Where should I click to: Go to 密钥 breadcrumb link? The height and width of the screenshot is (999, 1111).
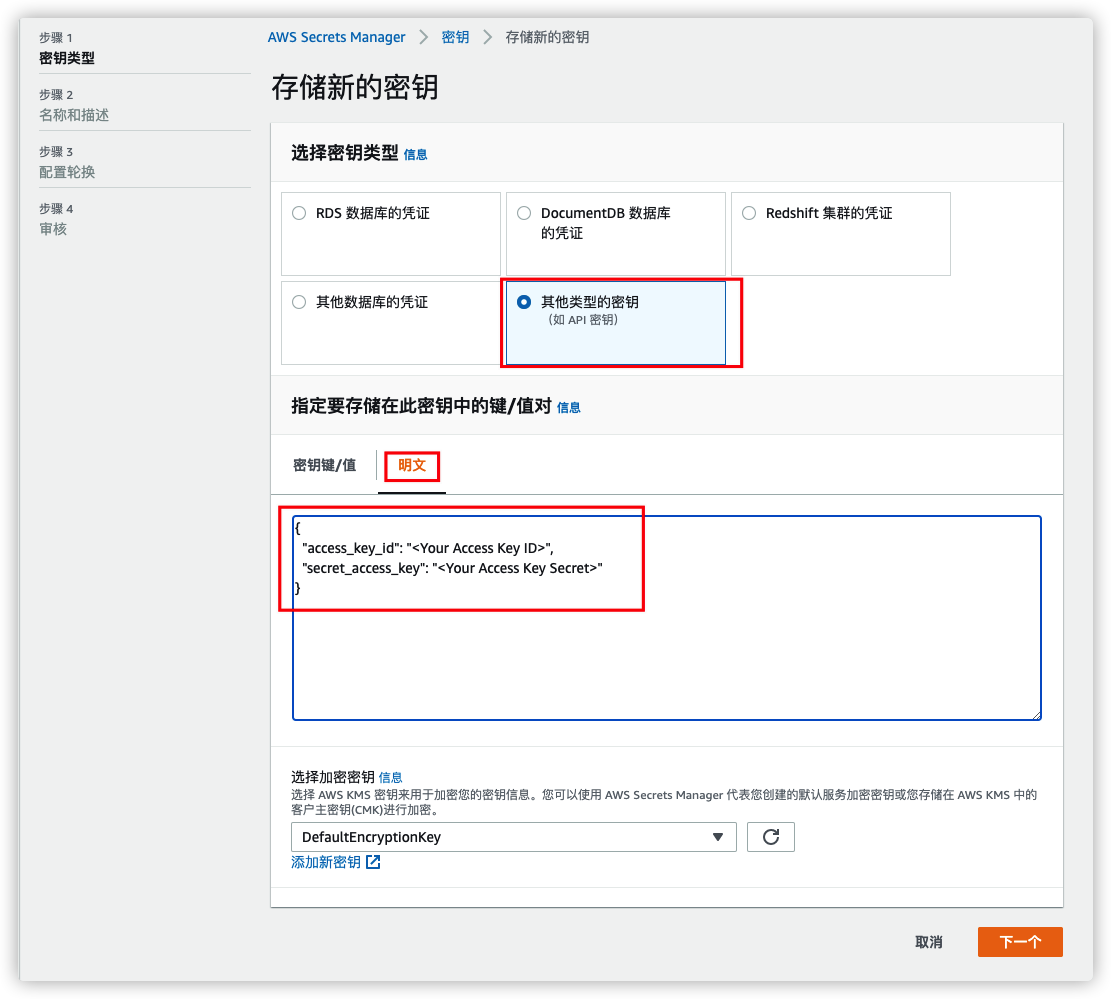tap(455, 37)
